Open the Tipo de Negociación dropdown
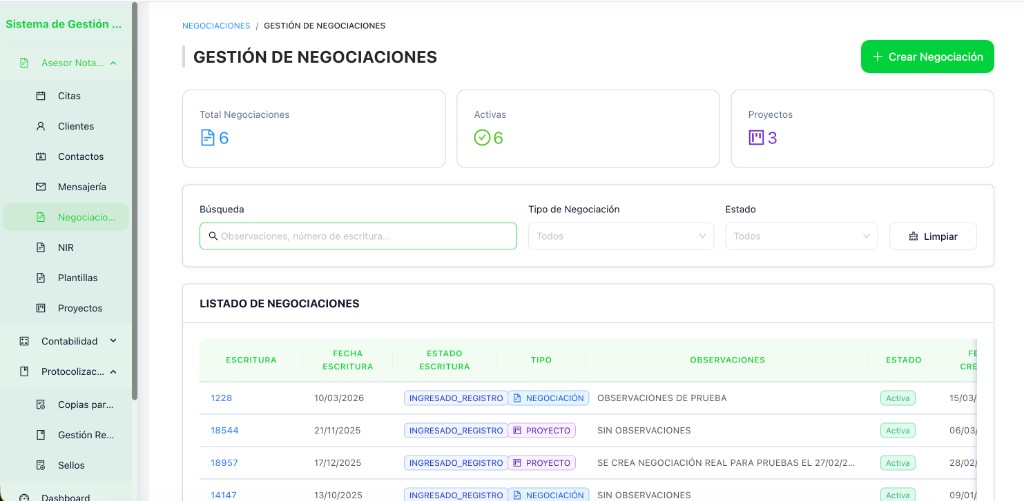Screen dimensions: 1024x501 pos(621,236)
